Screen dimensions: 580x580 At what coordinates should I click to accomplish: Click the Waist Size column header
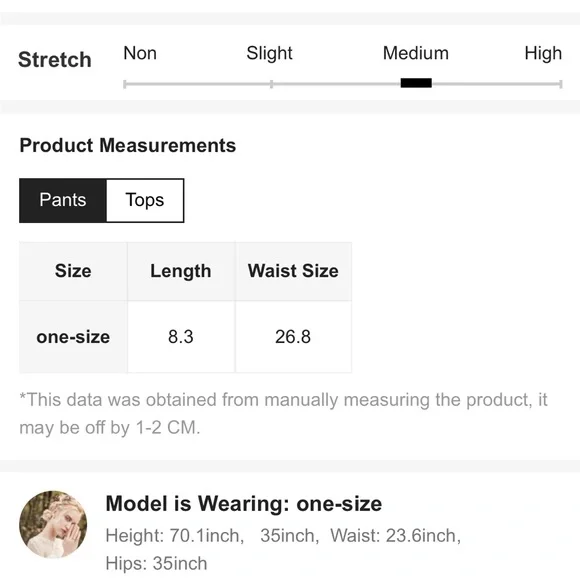point(293,271)
